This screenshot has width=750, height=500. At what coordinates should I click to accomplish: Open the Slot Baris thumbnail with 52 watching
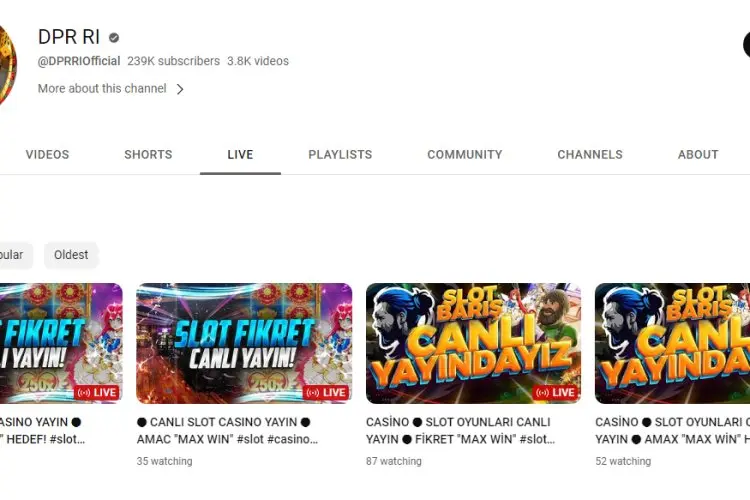click(x=672, y=344)
